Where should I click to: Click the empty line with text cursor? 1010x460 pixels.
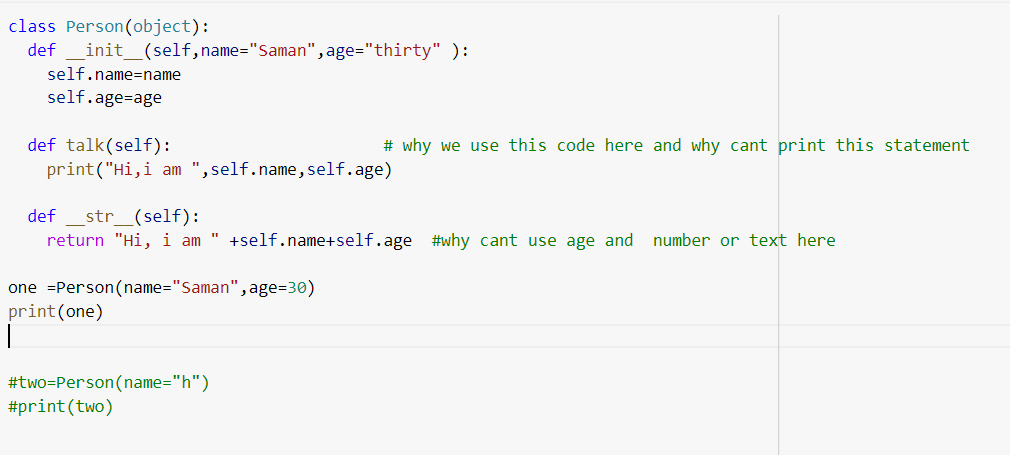click(393, 336)
